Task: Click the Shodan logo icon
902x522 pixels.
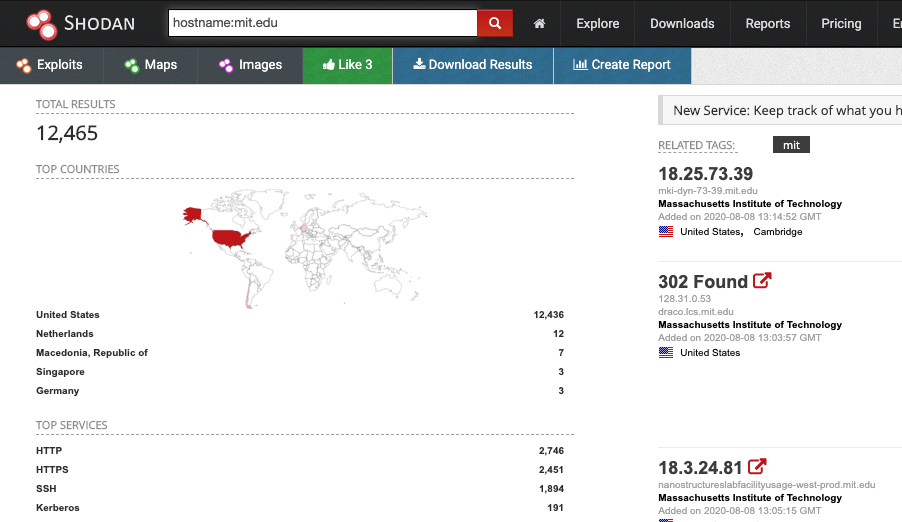Action: click(41, 24)
